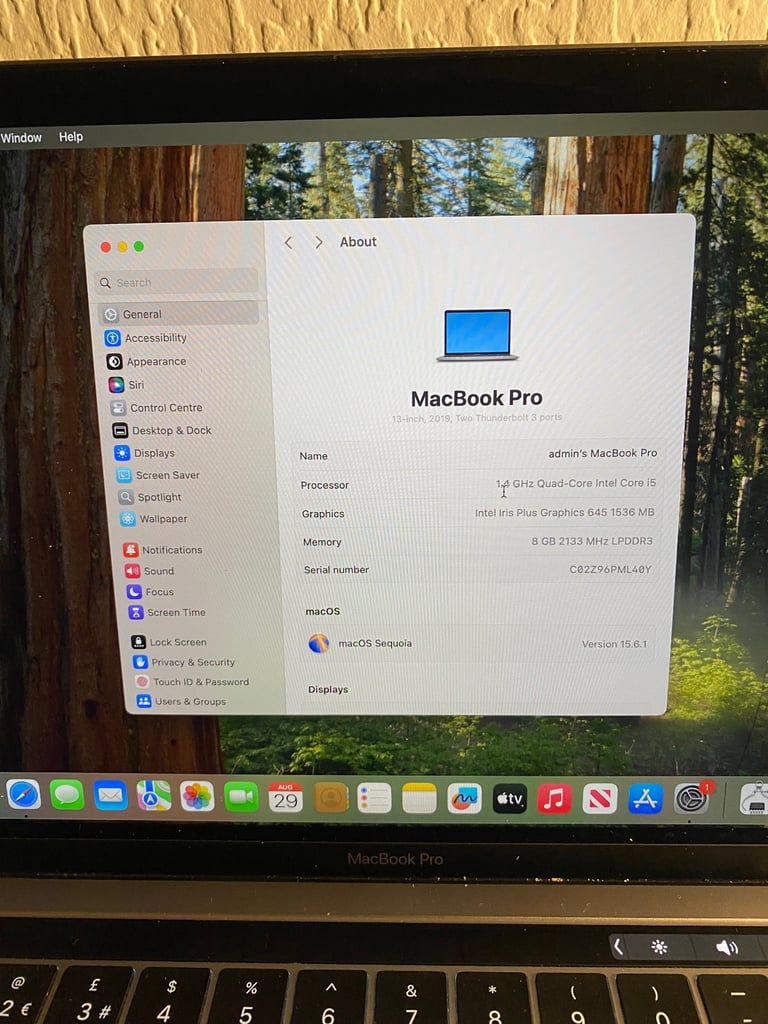The image size is (768, 1024).
Task: Open Siri settings
Action: pos(127,385)
